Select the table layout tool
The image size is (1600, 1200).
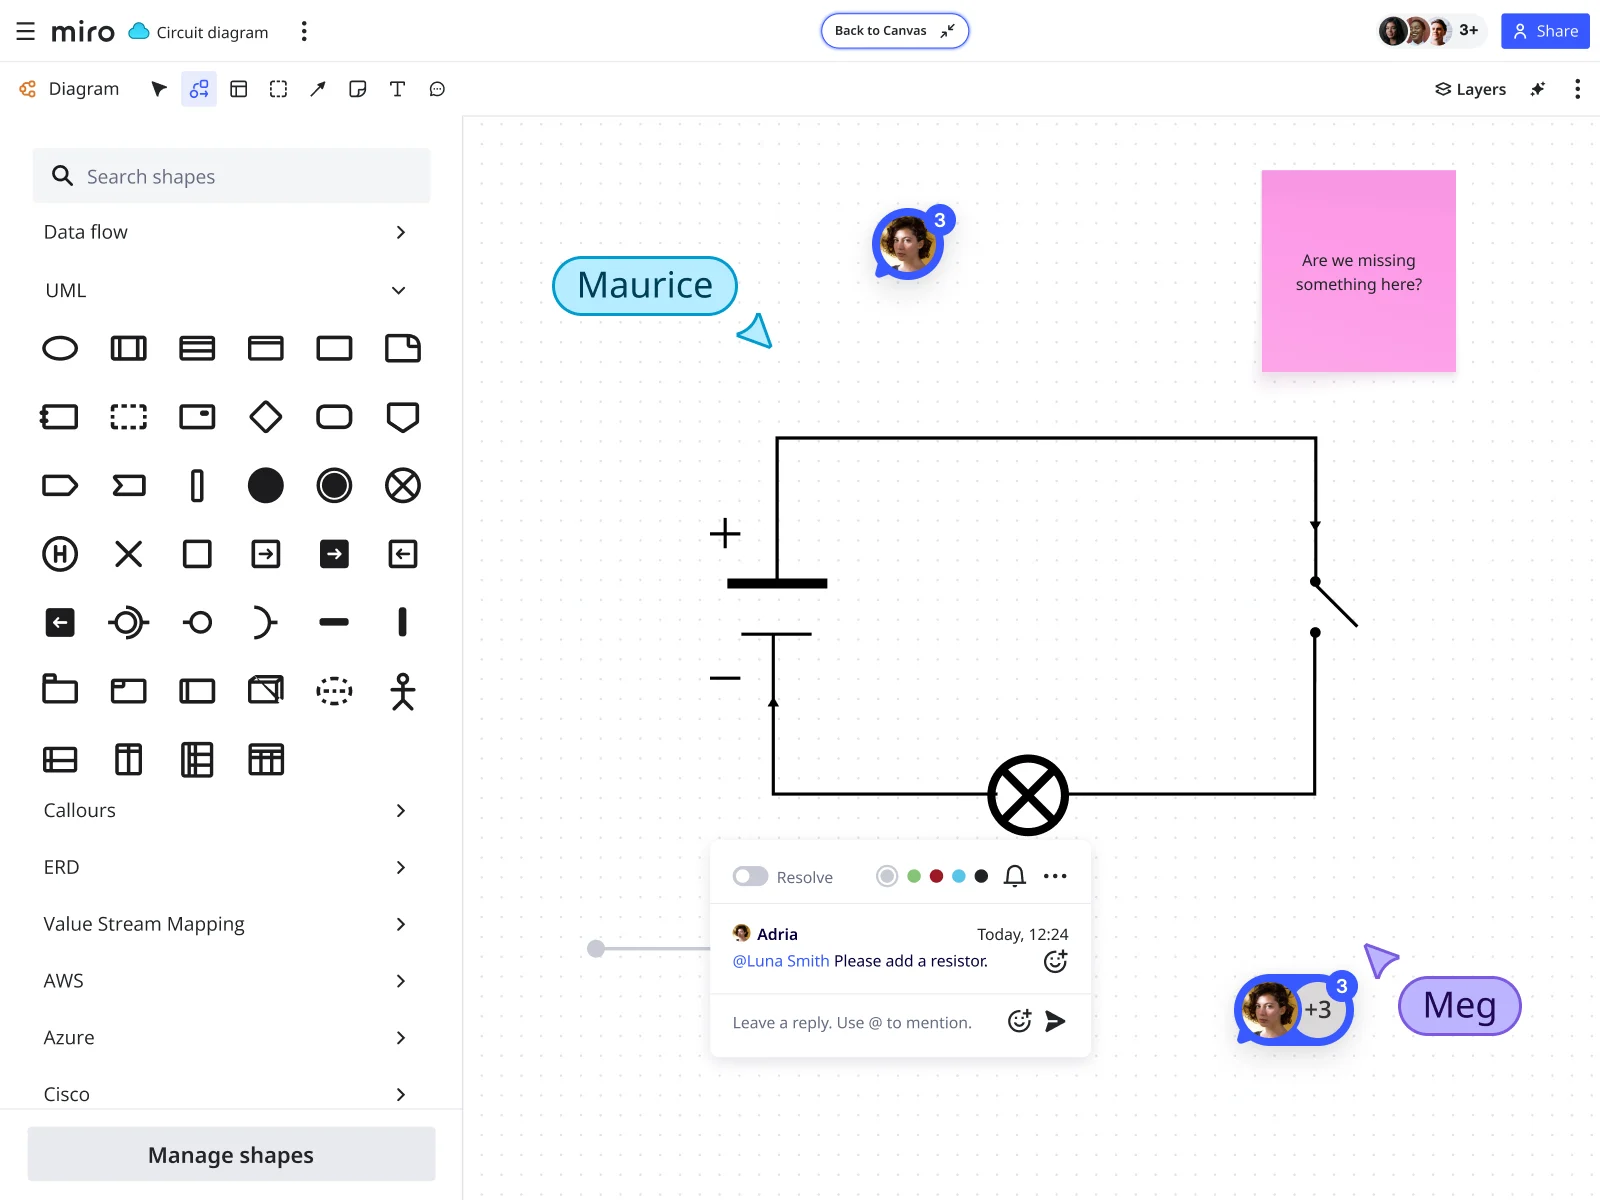[239, 89]
